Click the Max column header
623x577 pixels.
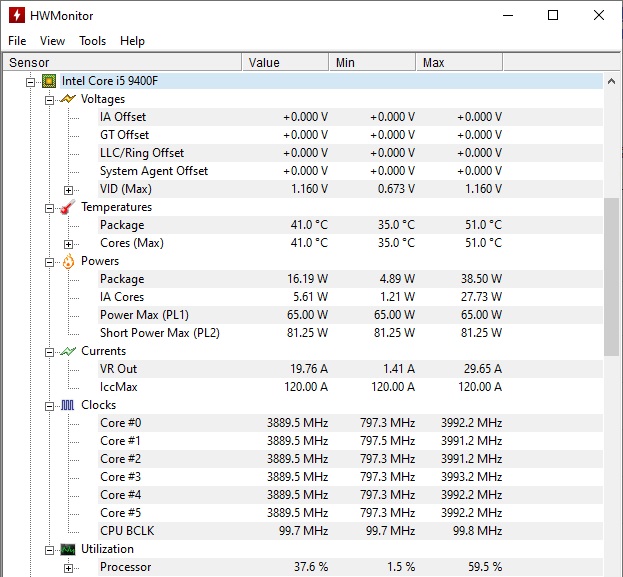[x=459, y=62]
